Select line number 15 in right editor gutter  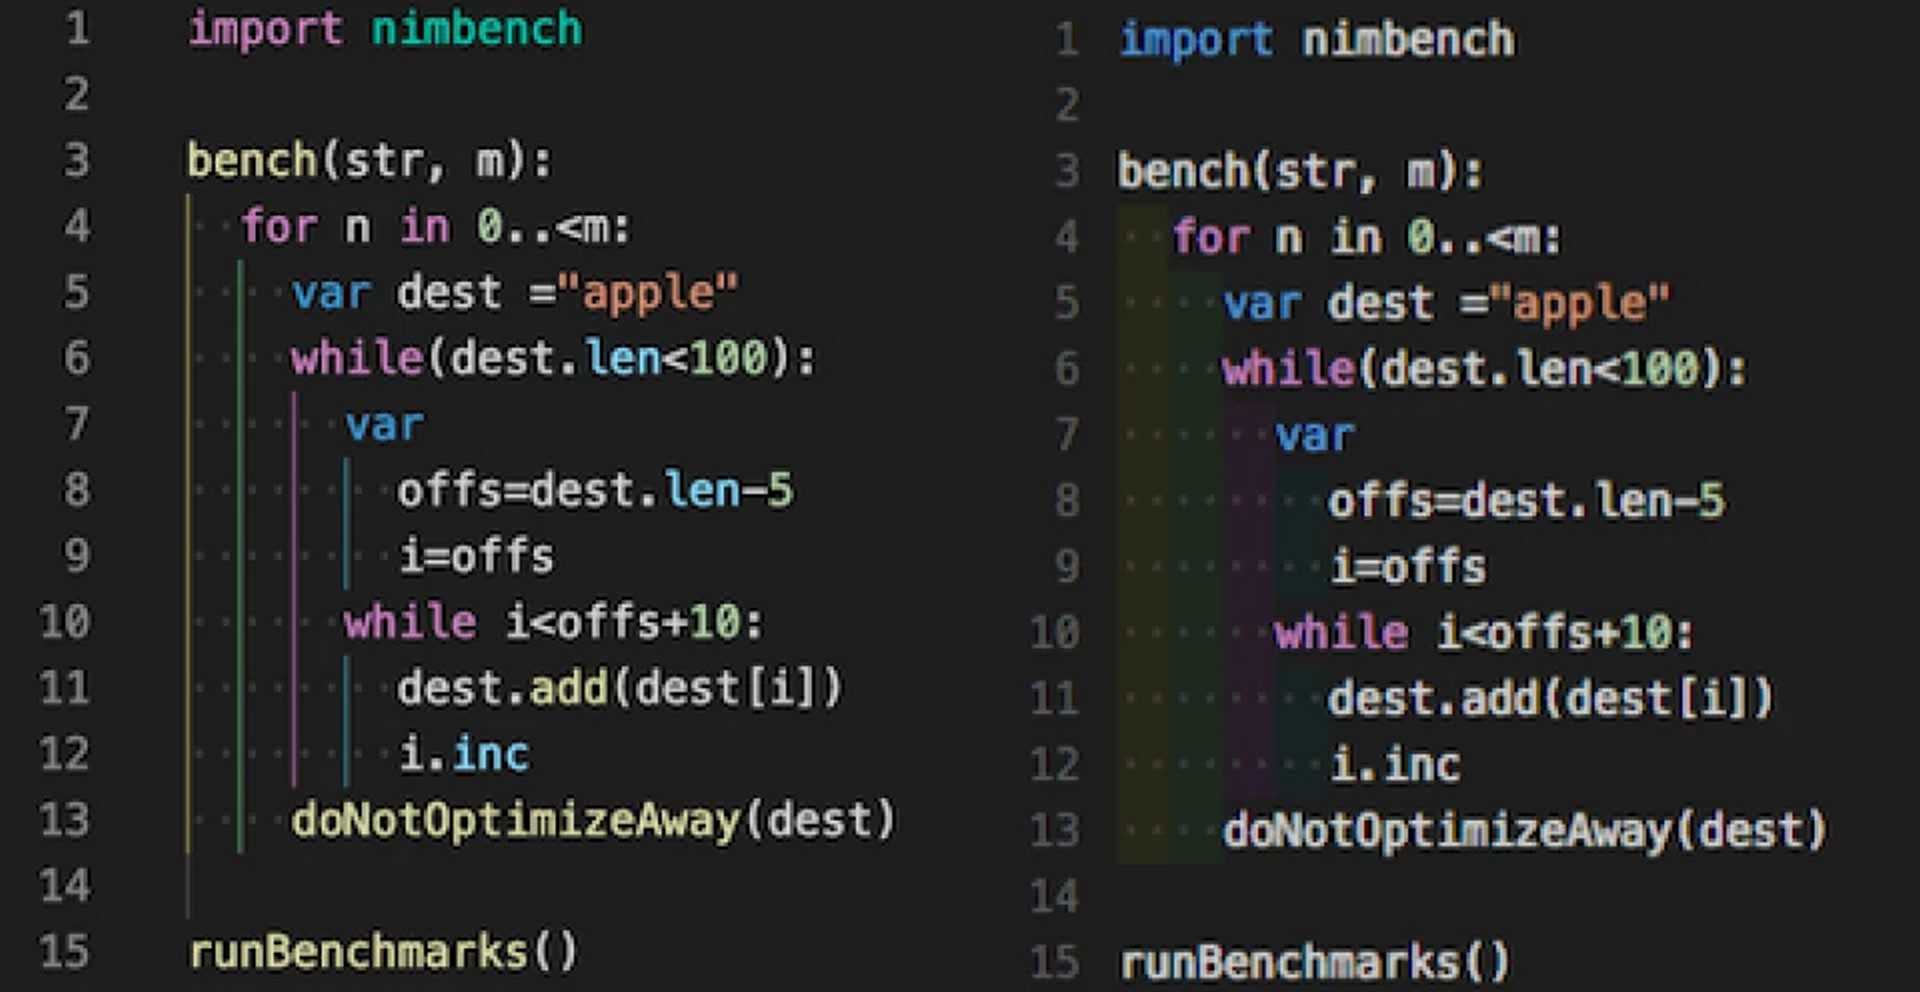[1055, 963]
